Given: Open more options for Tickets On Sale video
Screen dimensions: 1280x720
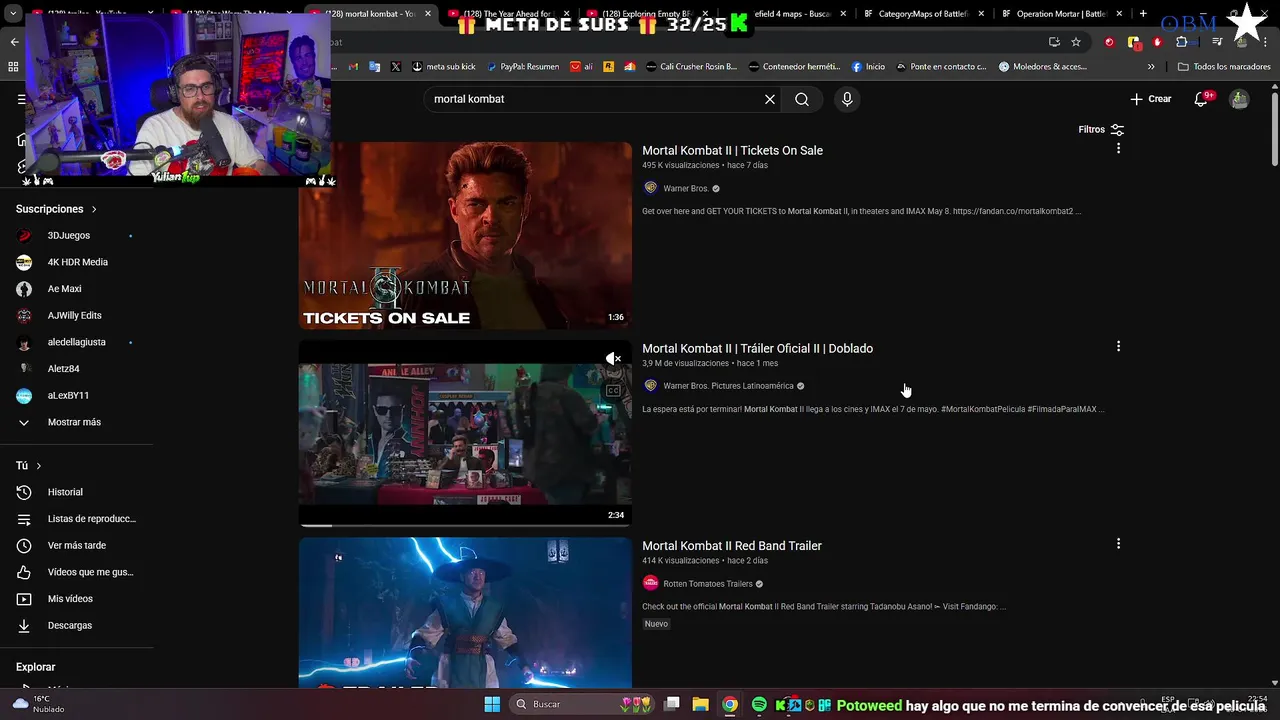Looking at the screenshot, I should [1118, 148].
